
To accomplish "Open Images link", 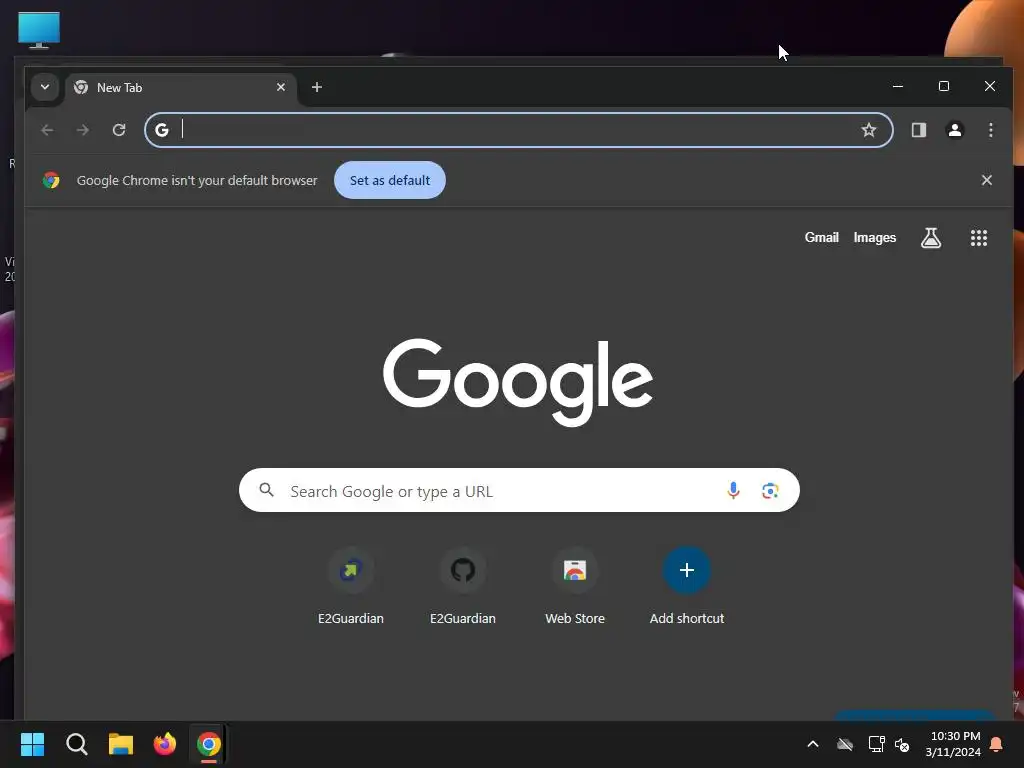I will [874, 238].
